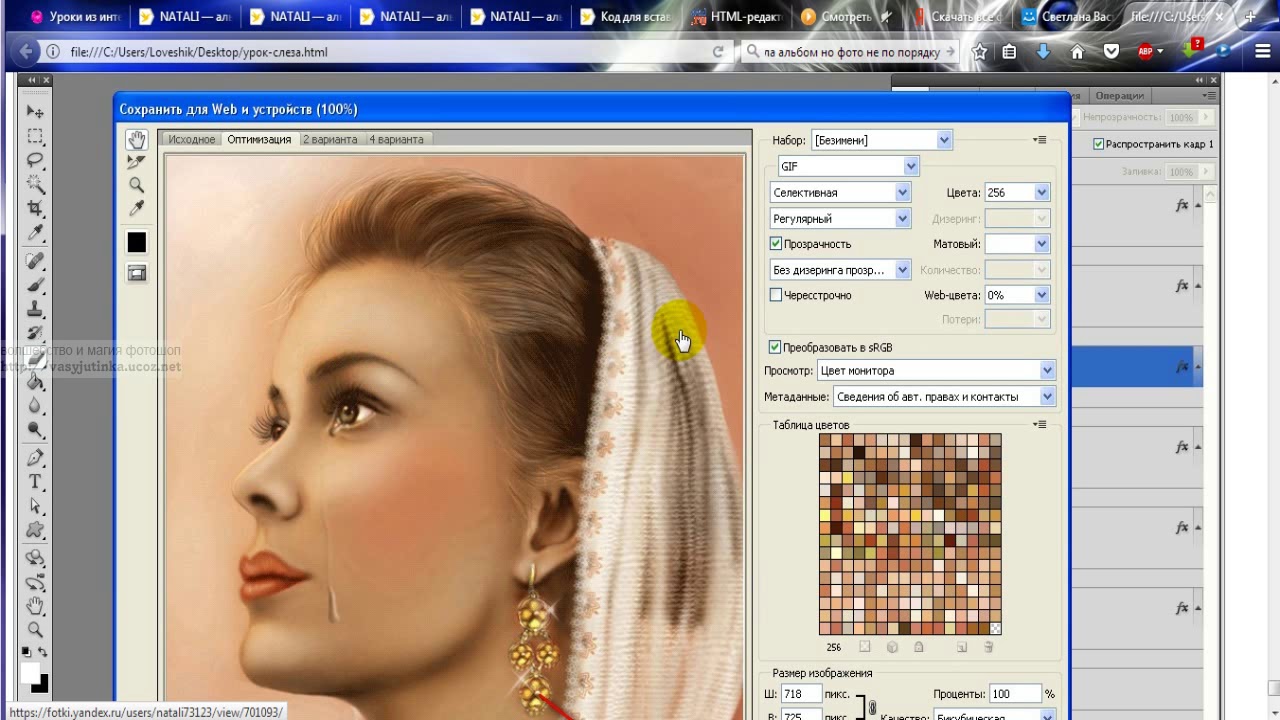Select the Pen tool

click(x=35, y=458)
